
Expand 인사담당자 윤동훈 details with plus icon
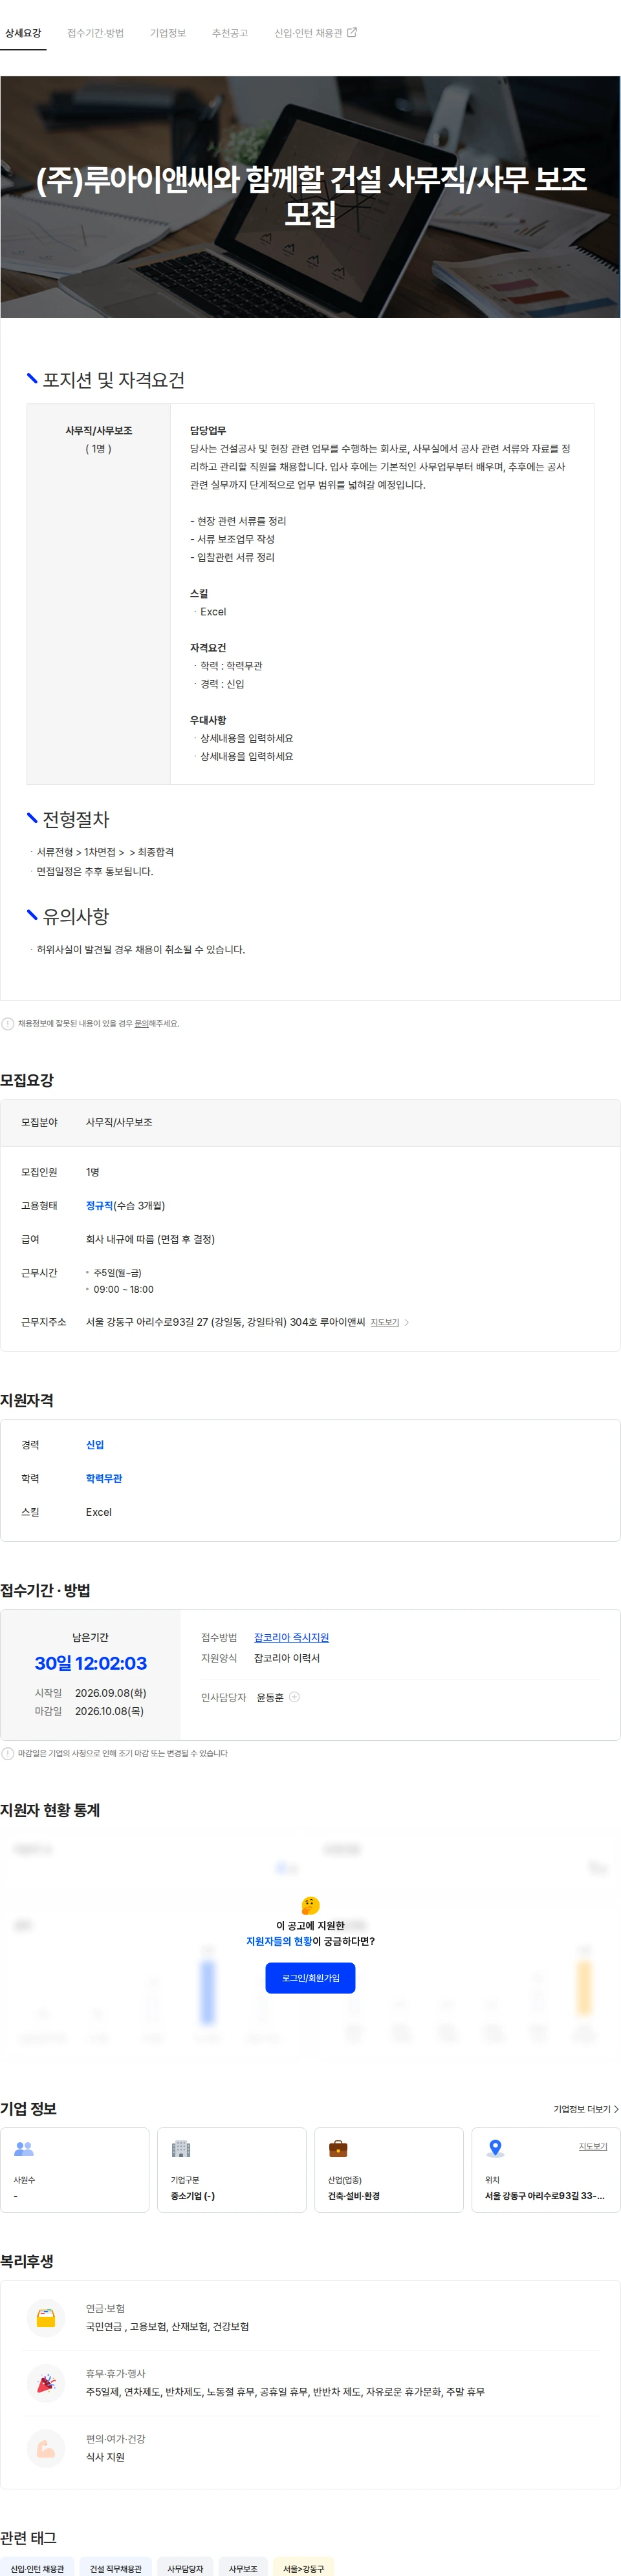pos(294,1697)
